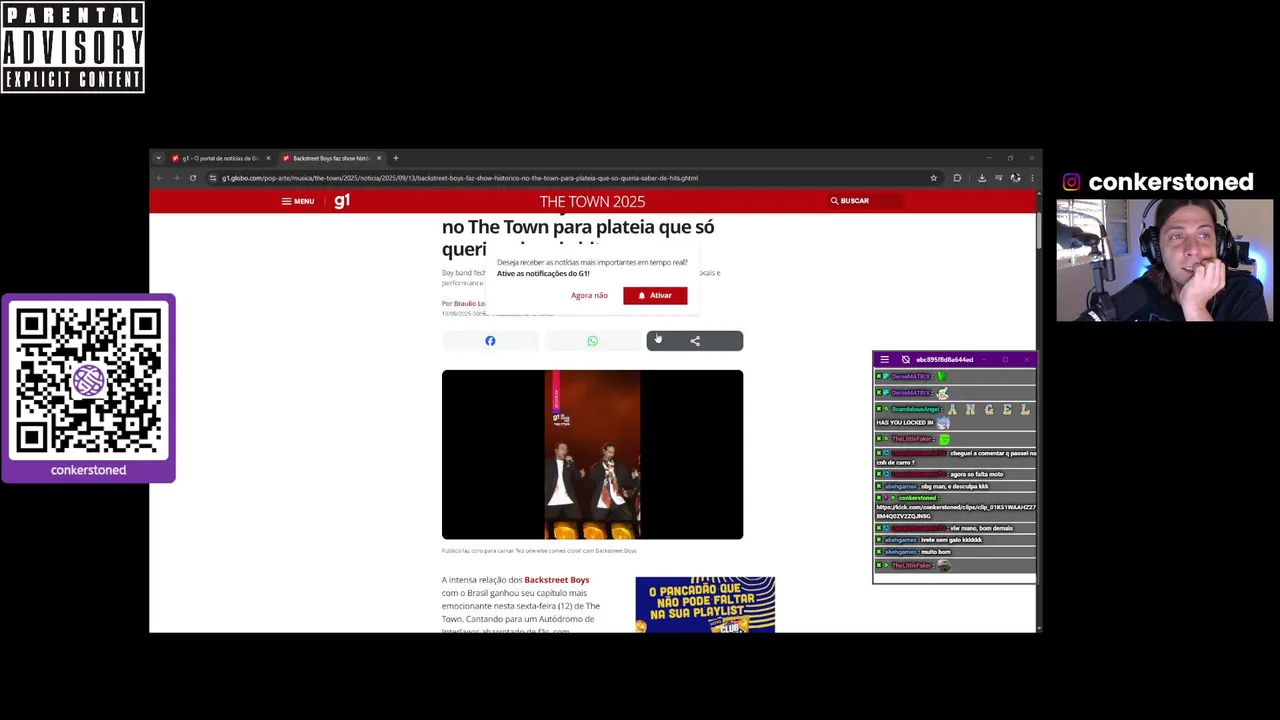Select the message 'agora so falta moto'

coord(976,474)
